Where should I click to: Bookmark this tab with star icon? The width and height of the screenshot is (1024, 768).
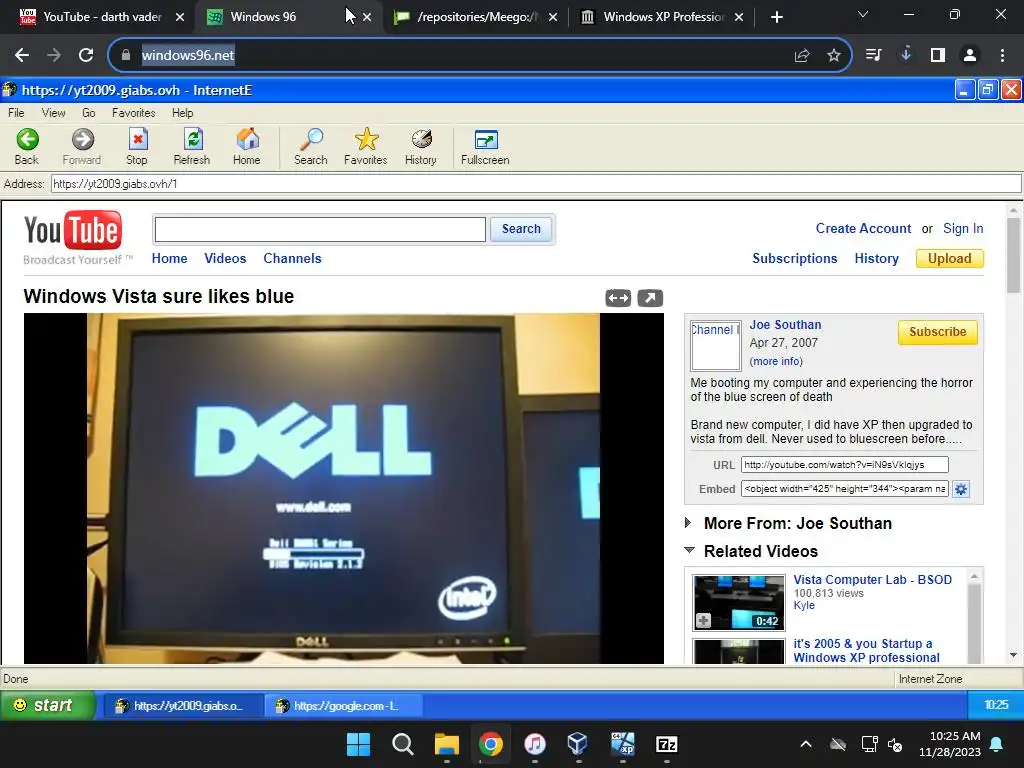[x=833, y=56]
